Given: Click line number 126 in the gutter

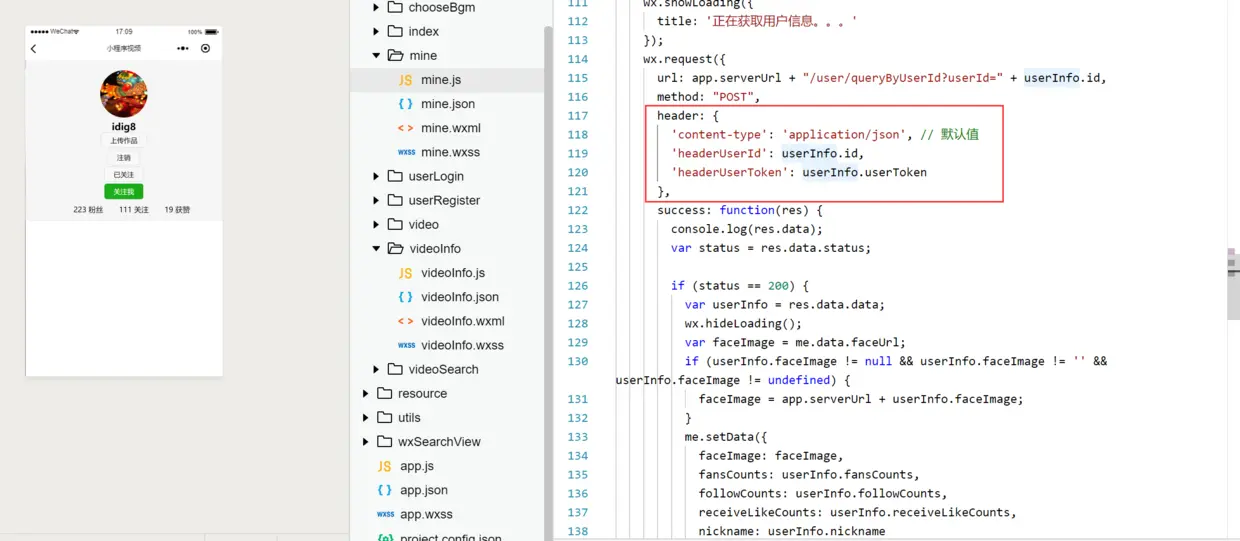Looking at the screenshot, I should 578,286.
